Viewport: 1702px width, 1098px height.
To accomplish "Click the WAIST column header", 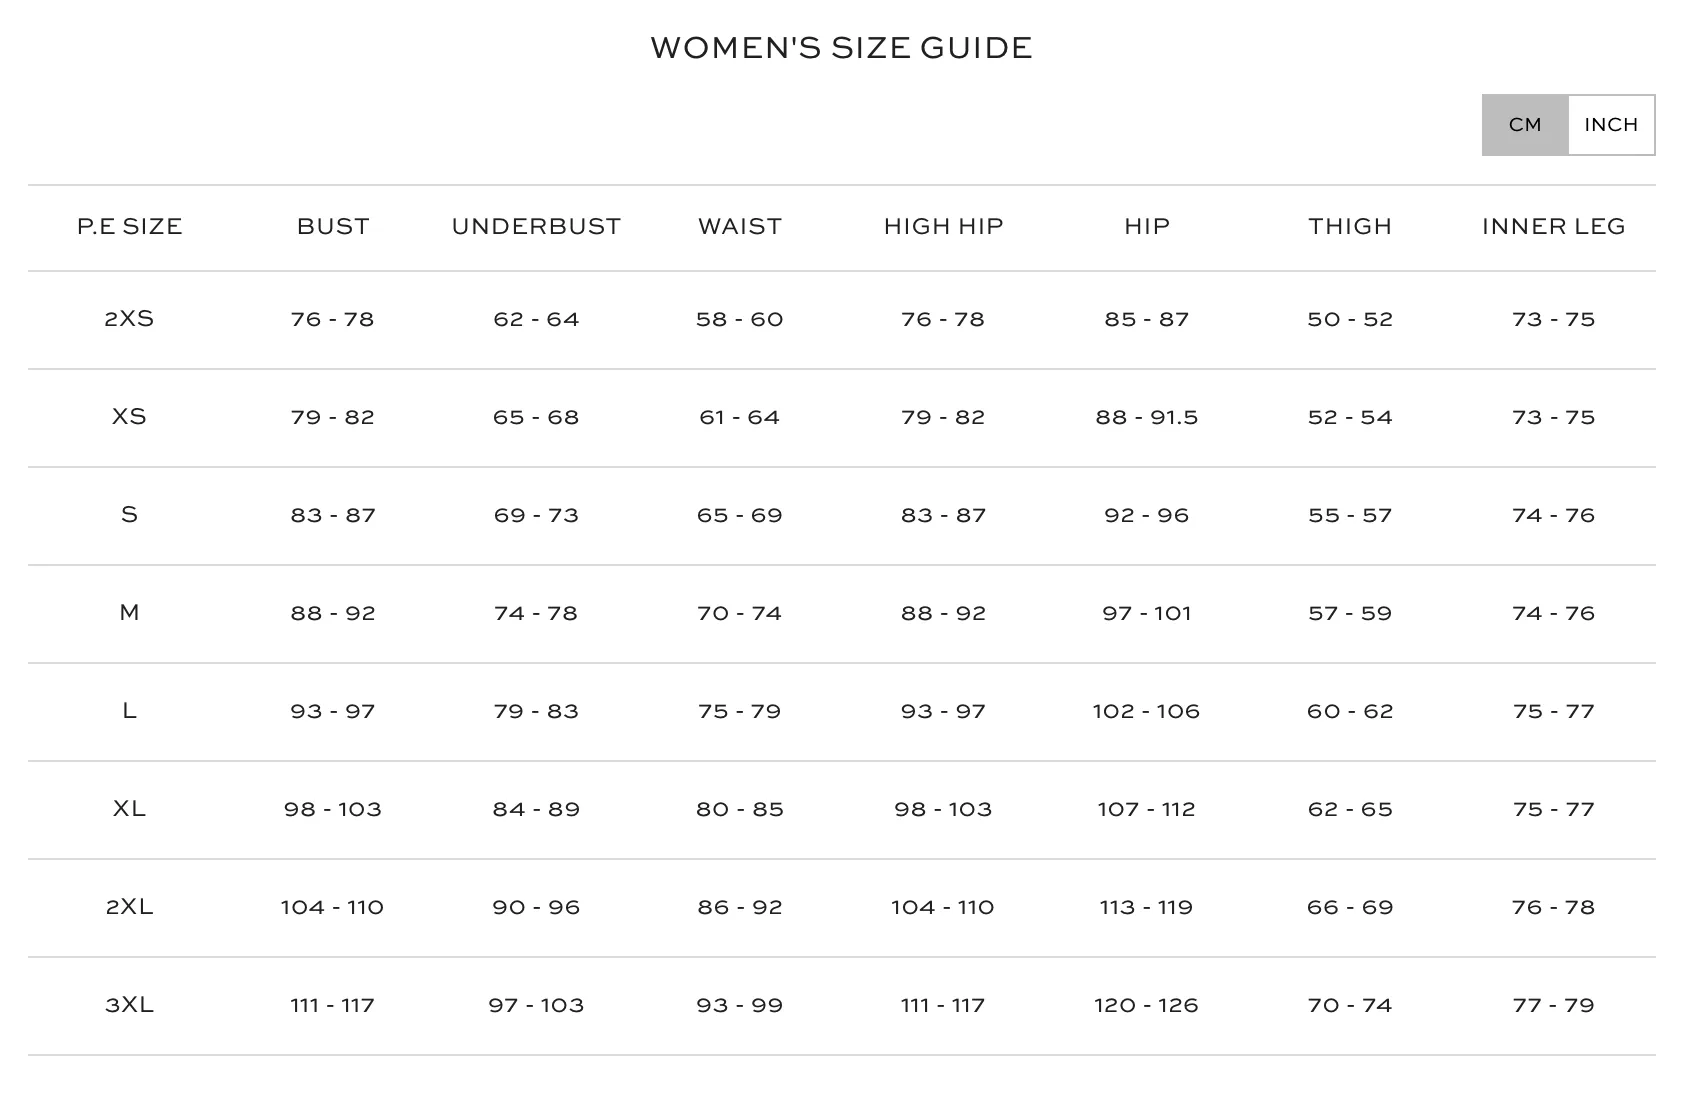I will point(740,227).
